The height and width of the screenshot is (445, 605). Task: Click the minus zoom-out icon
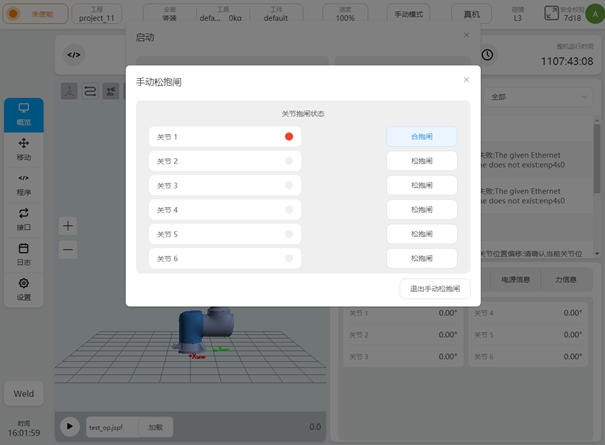point(68,249)
